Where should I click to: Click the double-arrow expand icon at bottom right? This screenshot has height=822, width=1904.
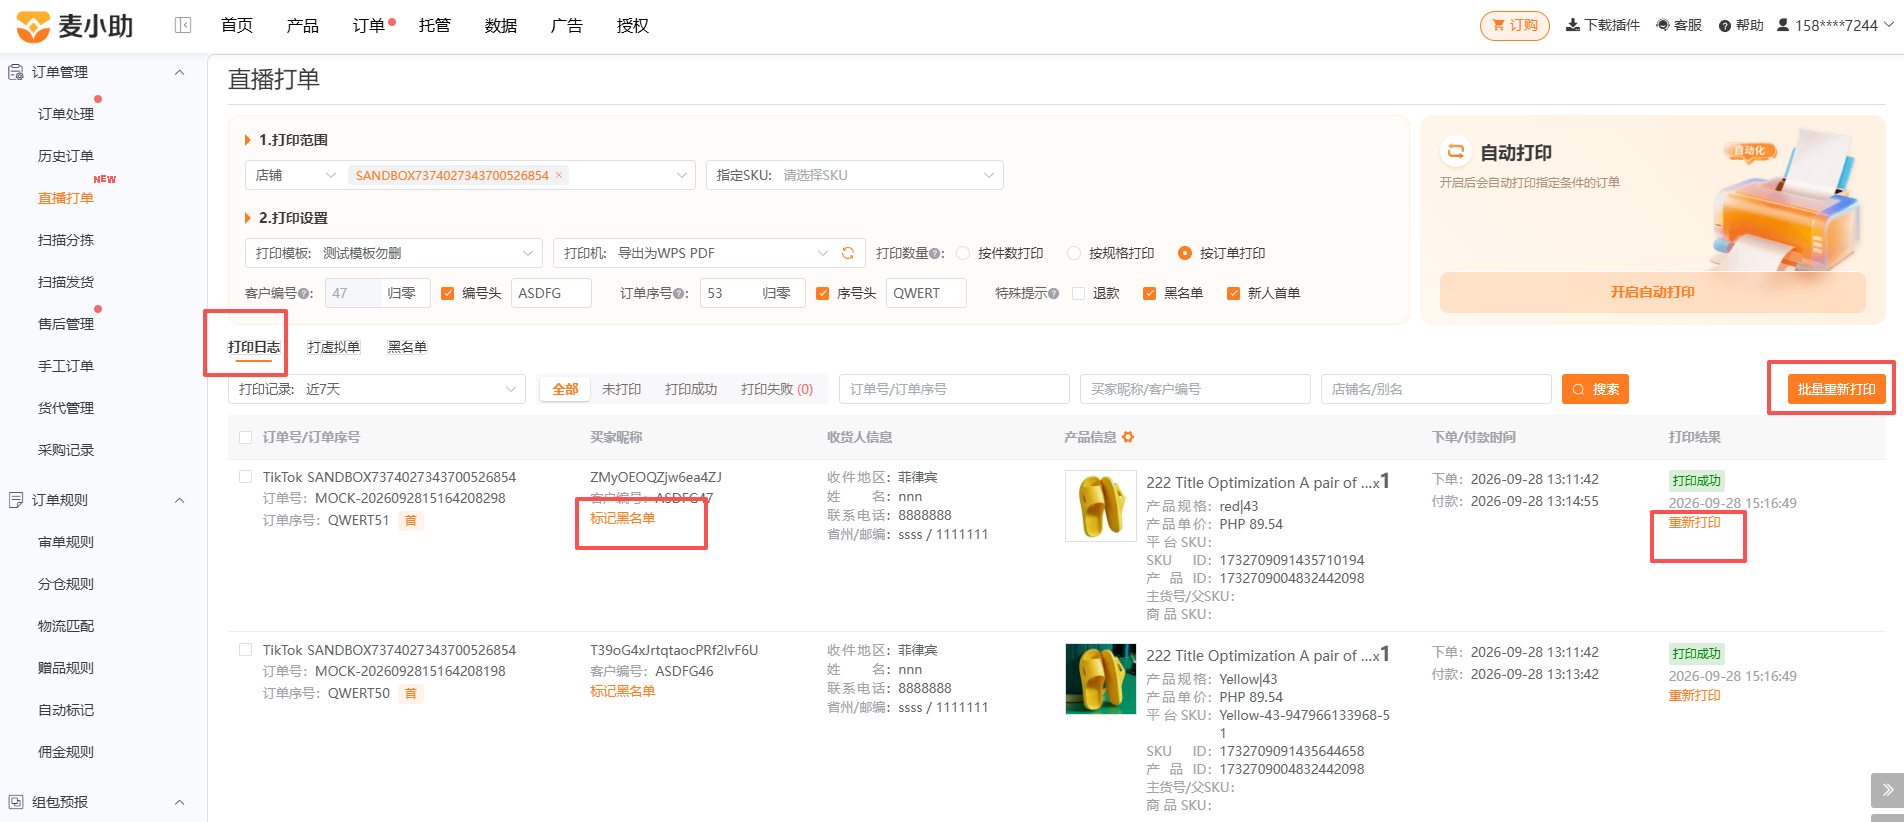(x=1887, y=790)
